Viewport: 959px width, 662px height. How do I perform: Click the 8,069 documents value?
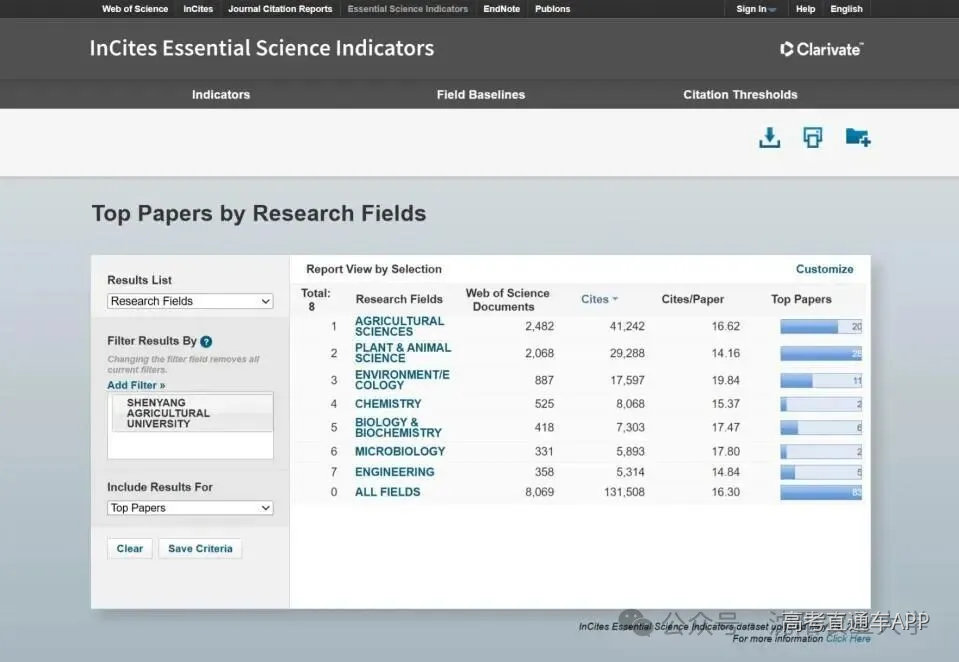539,492
